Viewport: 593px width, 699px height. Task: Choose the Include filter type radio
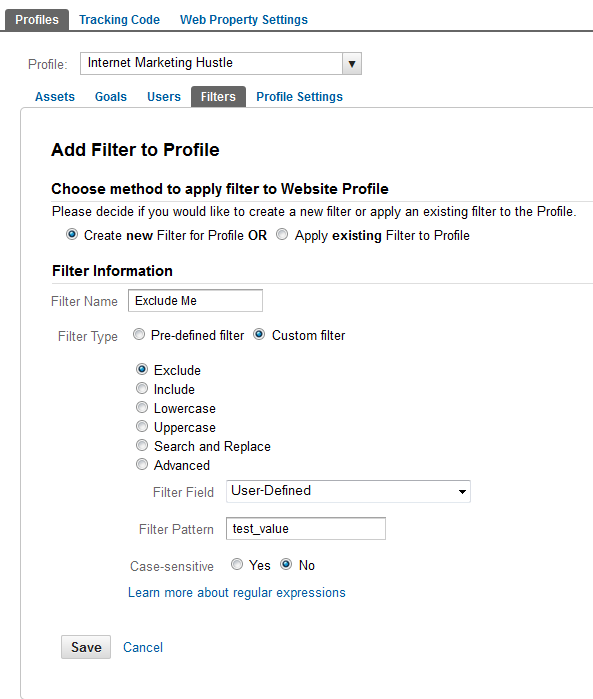(142, 388)
